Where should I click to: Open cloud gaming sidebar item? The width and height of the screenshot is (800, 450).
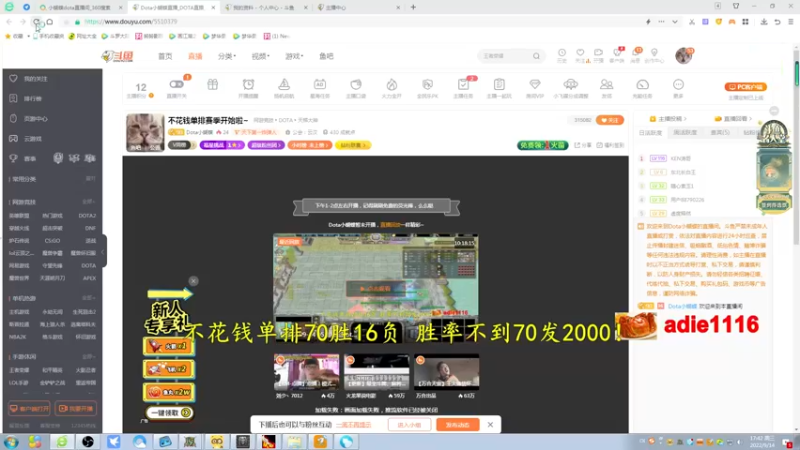pyautogui.click(x=33, y=139)
